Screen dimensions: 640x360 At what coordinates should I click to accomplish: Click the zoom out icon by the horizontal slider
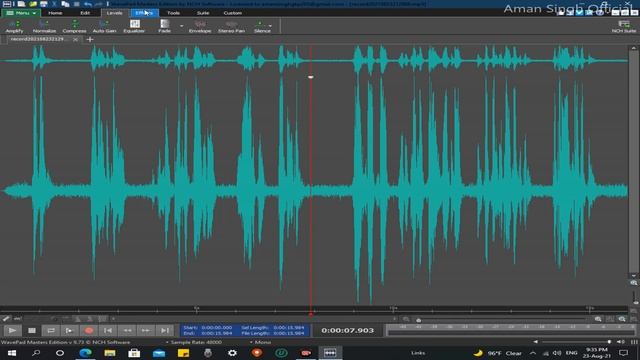(406, 319)
